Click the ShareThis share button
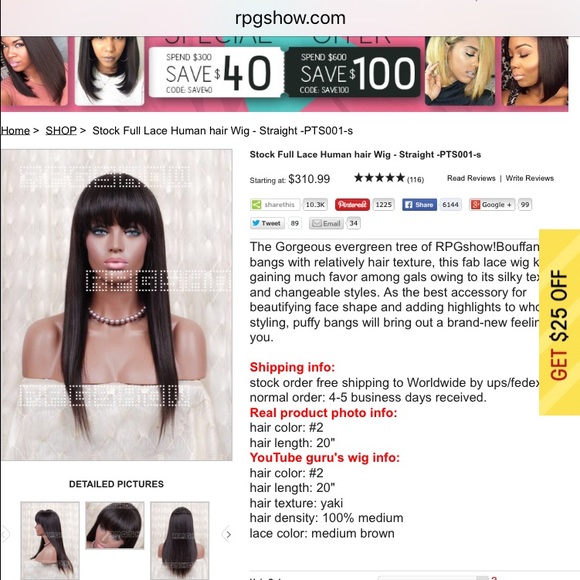 point(274,205)
